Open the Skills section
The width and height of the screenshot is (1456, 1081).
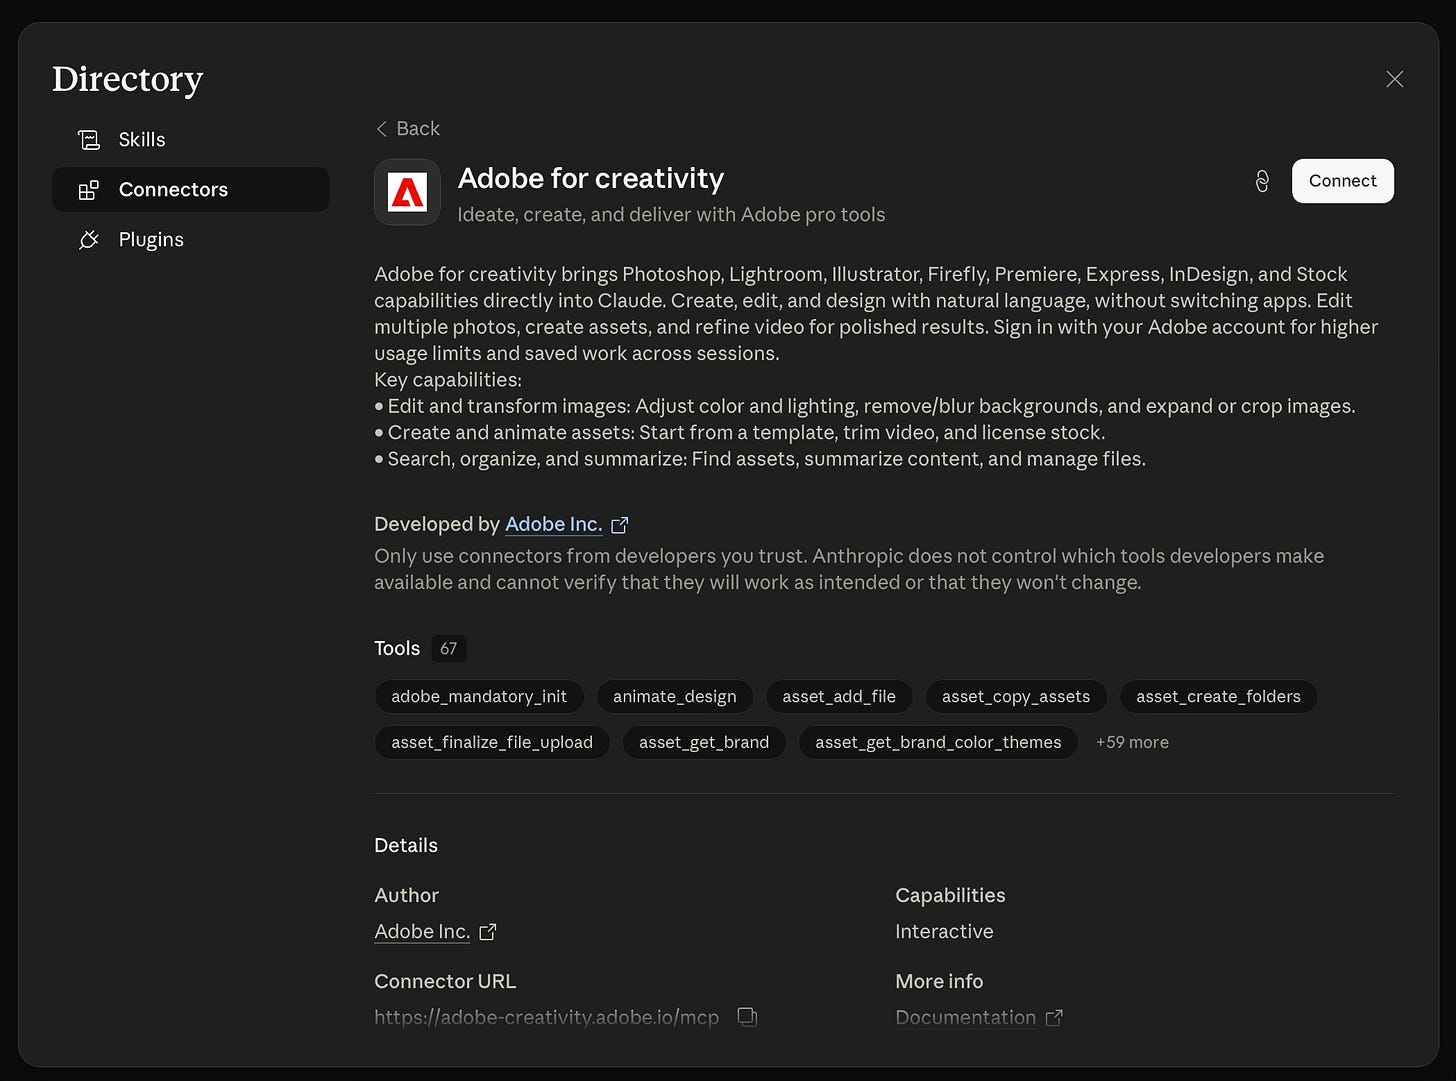coord(190,139)
